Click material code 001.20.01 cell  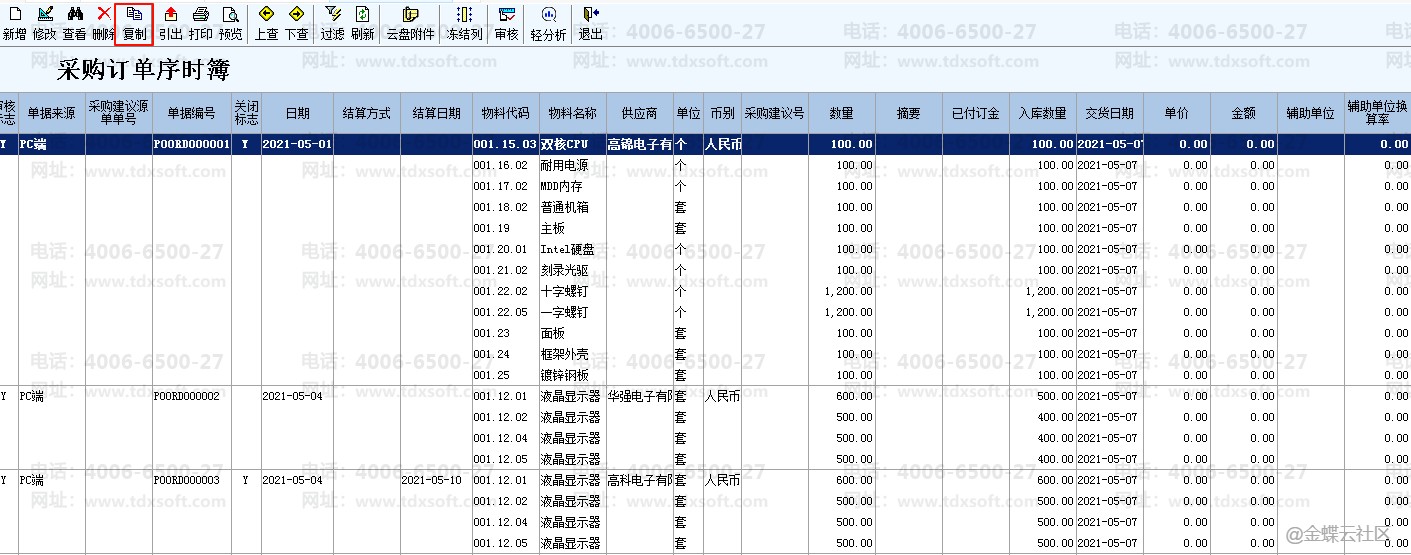[506, 249]
